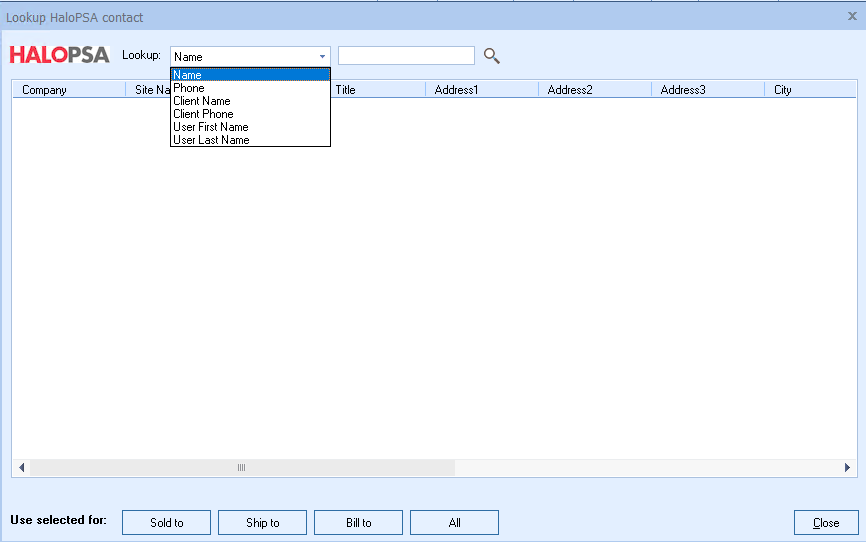Pick User Last Name lookup option

point(249,140)
